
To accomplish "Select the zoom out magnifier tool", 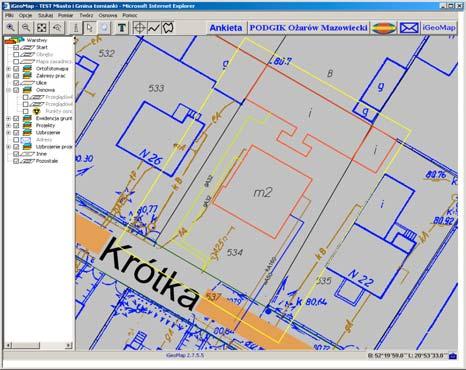I will pos(26,28).
